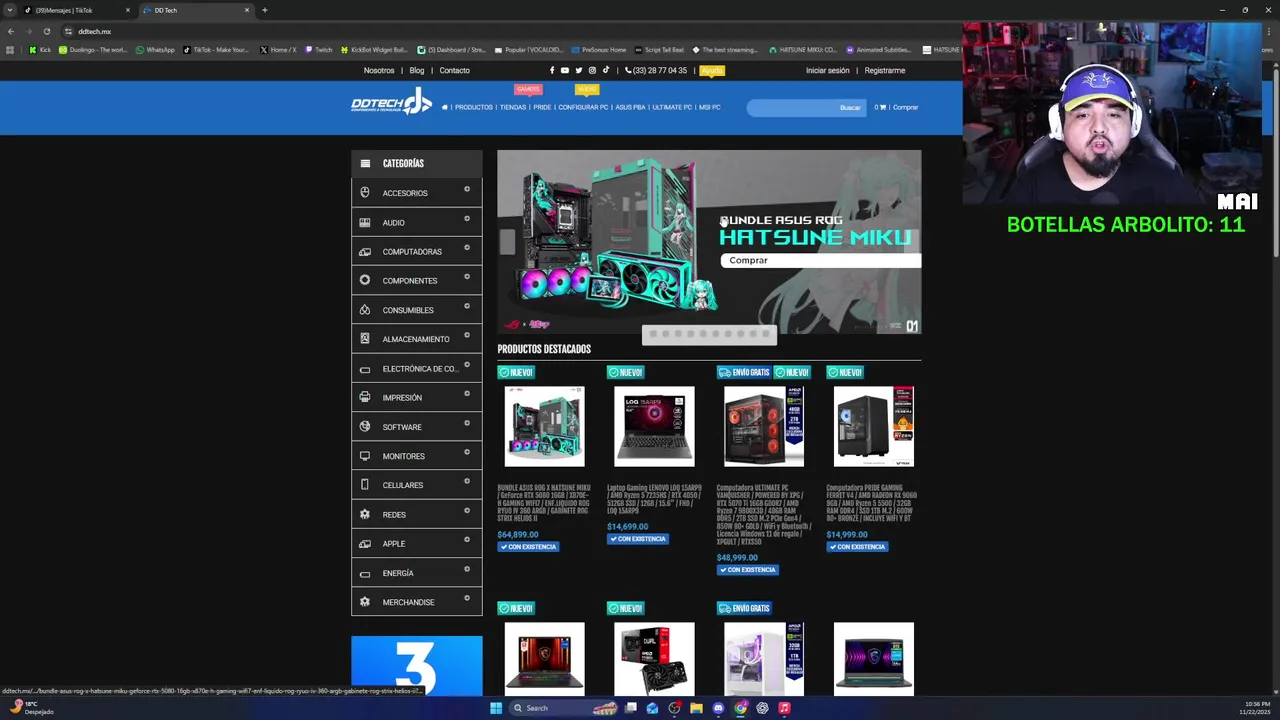This screenshot has height=720, width=1280.
Task: Click the gear icon beside Merchandise
Action: coord(364,602)
